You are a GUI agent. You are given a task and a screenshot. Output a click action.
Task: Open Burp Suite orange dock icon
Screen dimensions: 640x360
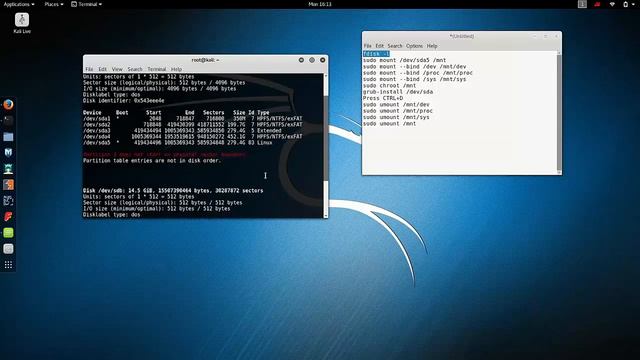click(x=8, y=184)
